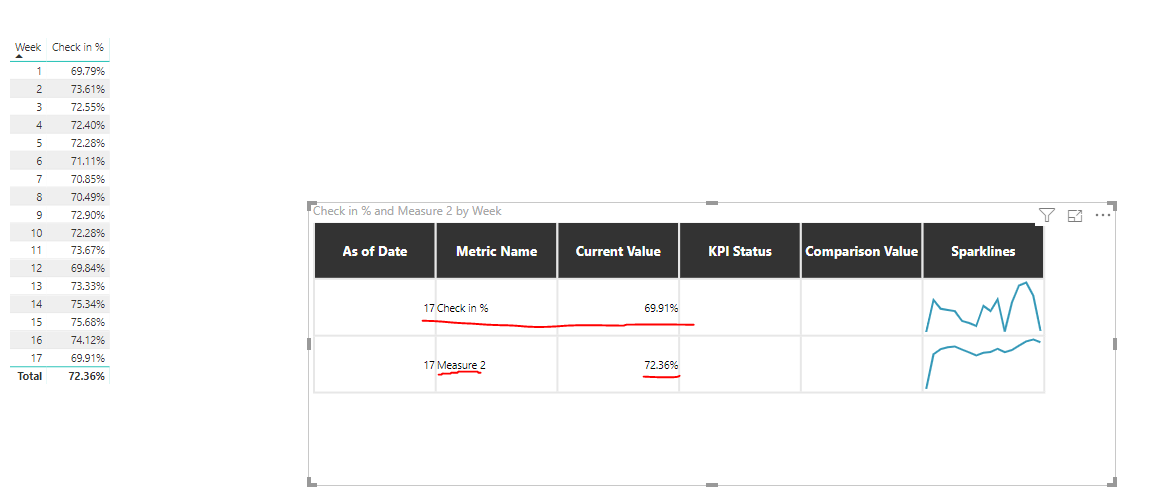Select week 1 value 69.79%
Screen dimensions: 1162x500
click(x=87, y=71)
